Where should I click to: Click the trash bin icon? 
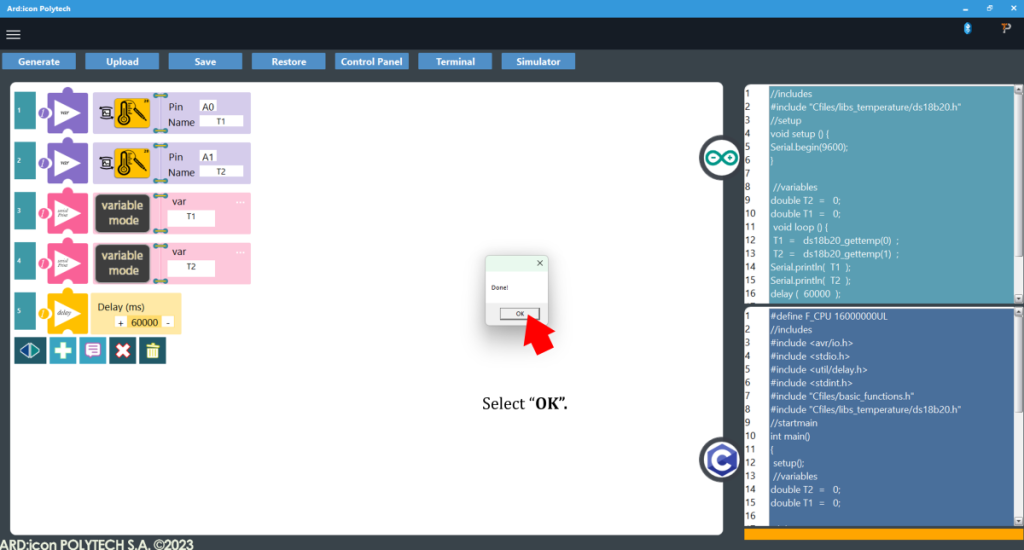tap(152, 350)
